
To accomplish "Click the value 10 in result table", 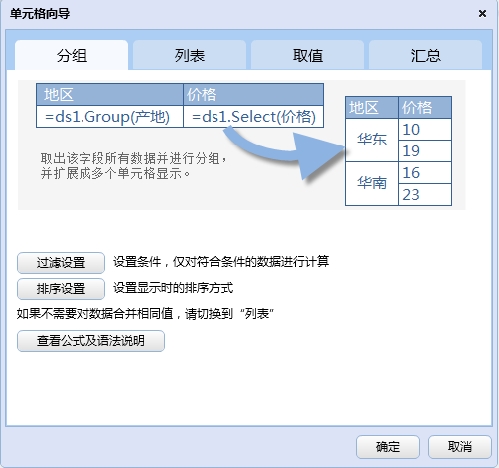I will point(425,130).
